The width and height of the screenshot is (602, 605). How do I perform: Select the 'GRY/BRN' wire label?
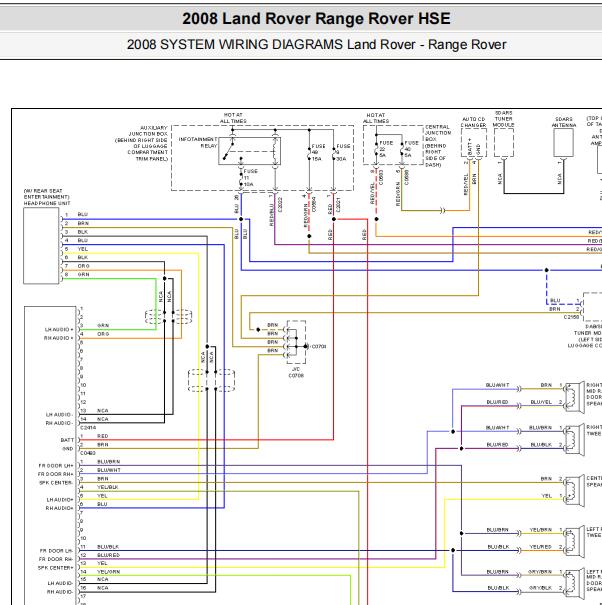tap(540, 572)
